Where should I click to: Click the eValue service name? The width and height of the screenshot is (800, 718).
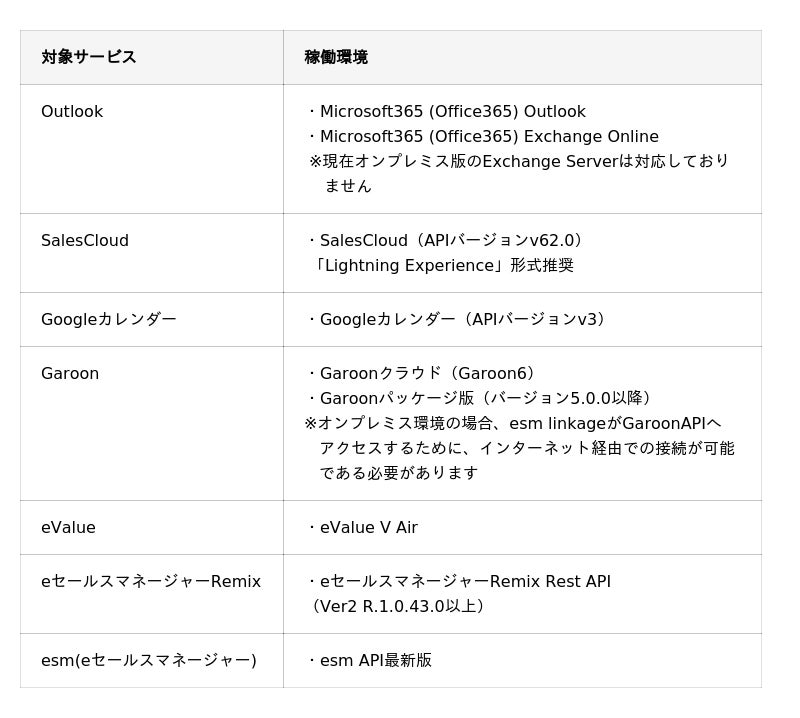68,528
